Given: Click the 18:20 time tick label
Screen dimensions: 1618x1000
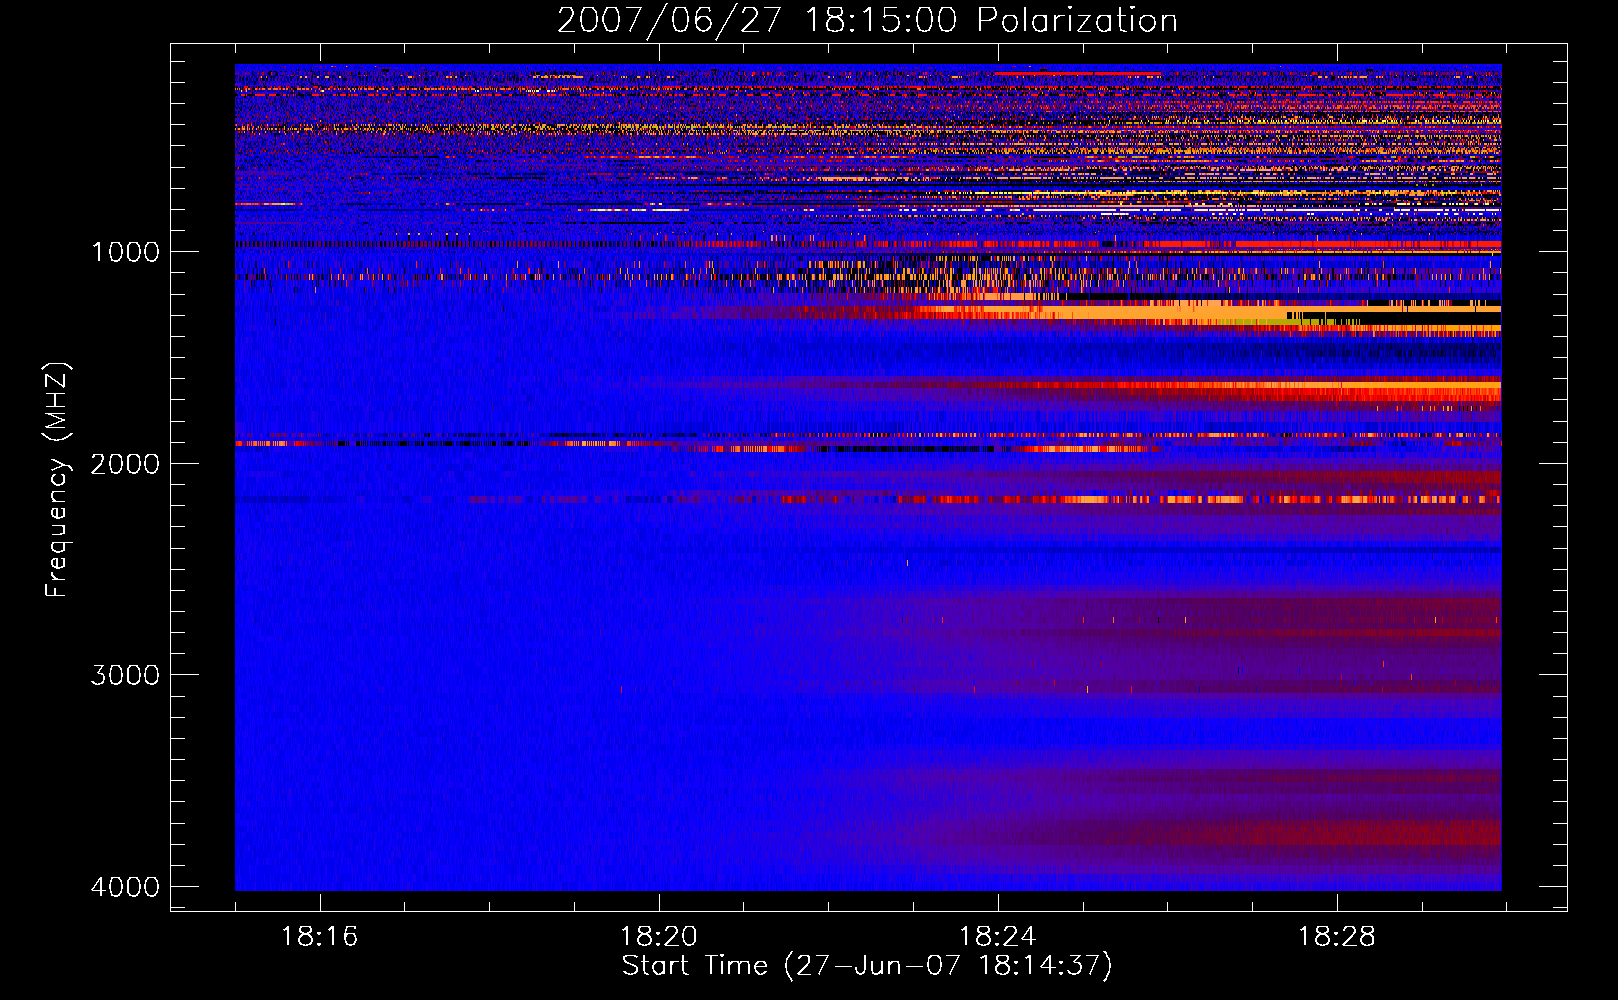Looking at the screenshot, I should [659, 937].
